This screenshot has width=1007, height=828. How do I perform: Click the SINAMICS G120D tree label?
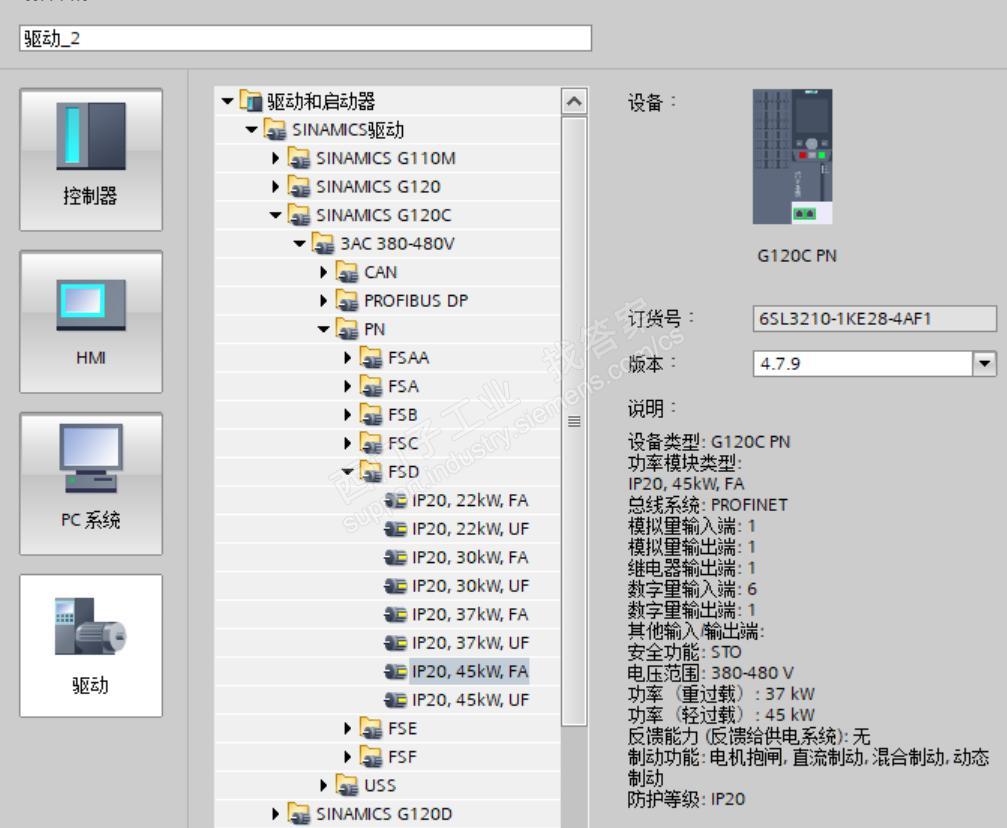pyautogui.click(x=384, y=814)
